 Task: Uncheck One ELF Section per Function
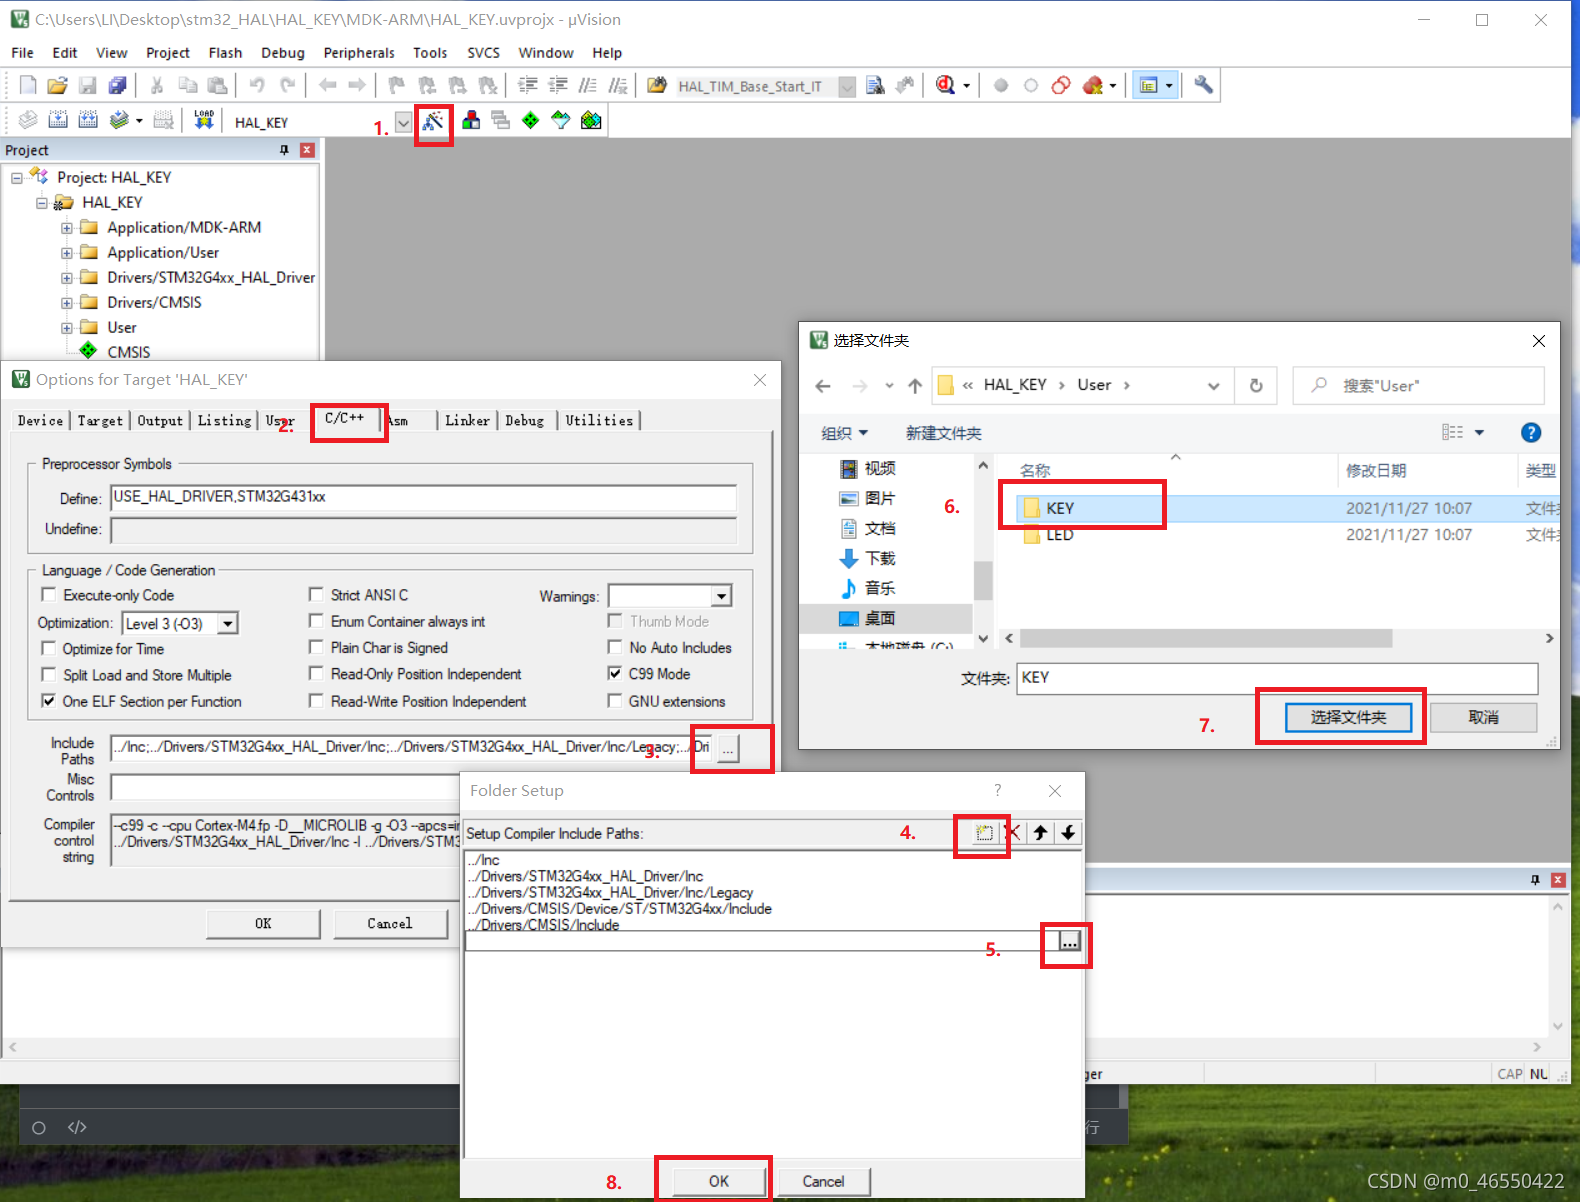[x=48, y=701]
